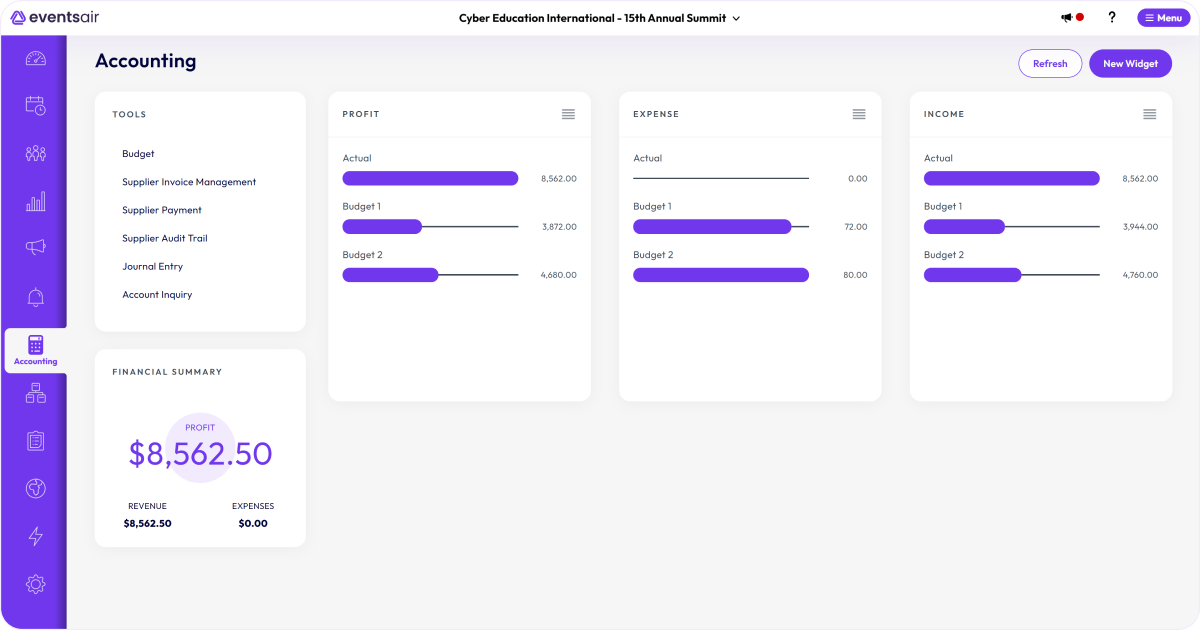Expand the Cyber Education International event dropdown

click(737, 18)
